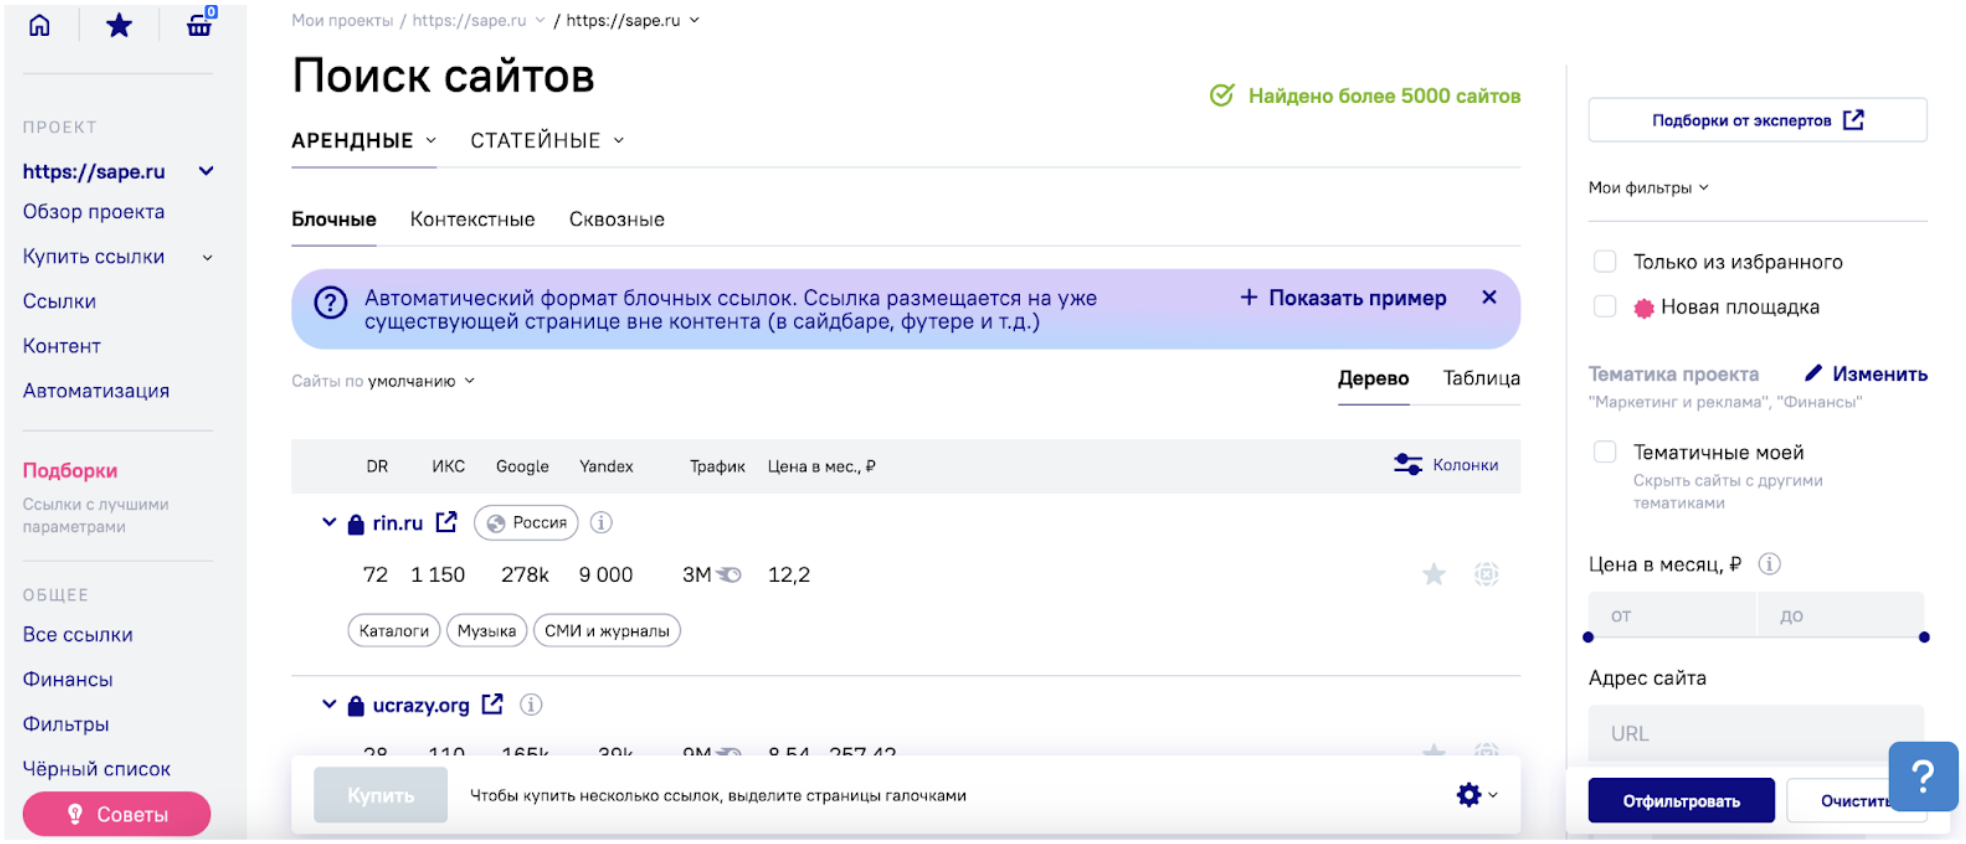Open the shopping basket icon
Viewport: 1966px width, 844px height.
199,25
